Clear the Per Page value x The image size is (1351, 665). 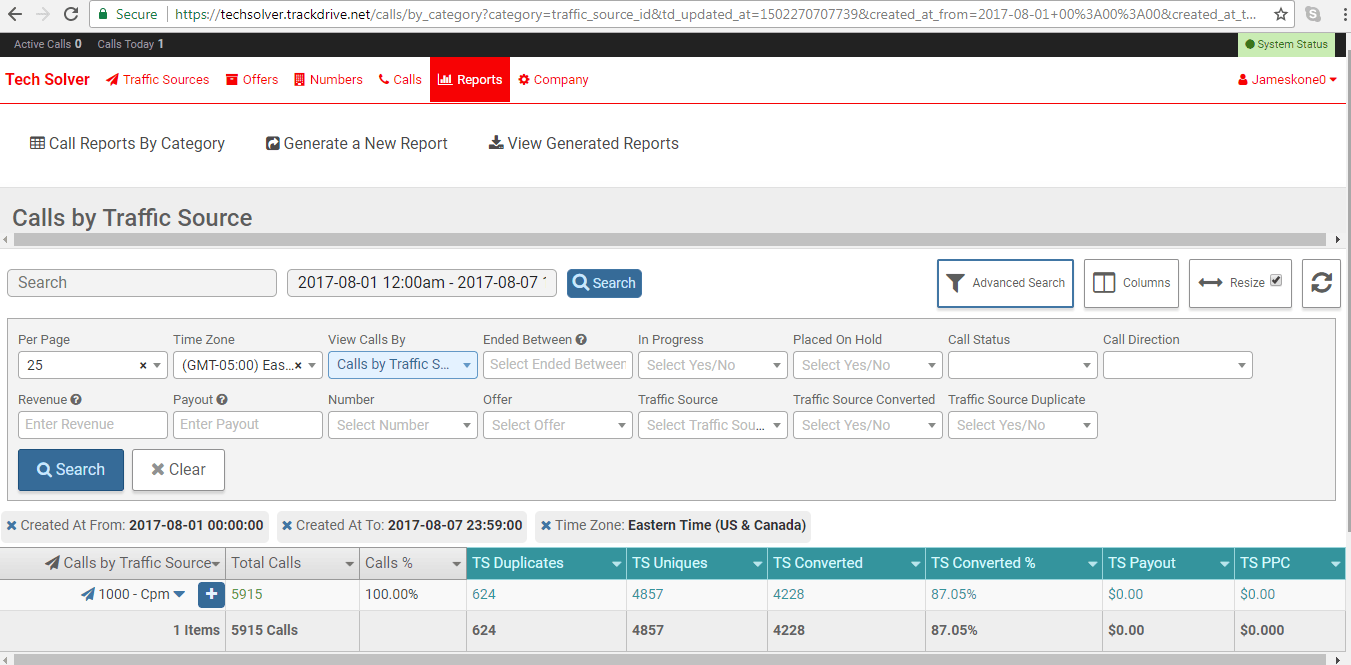point(143,365)
